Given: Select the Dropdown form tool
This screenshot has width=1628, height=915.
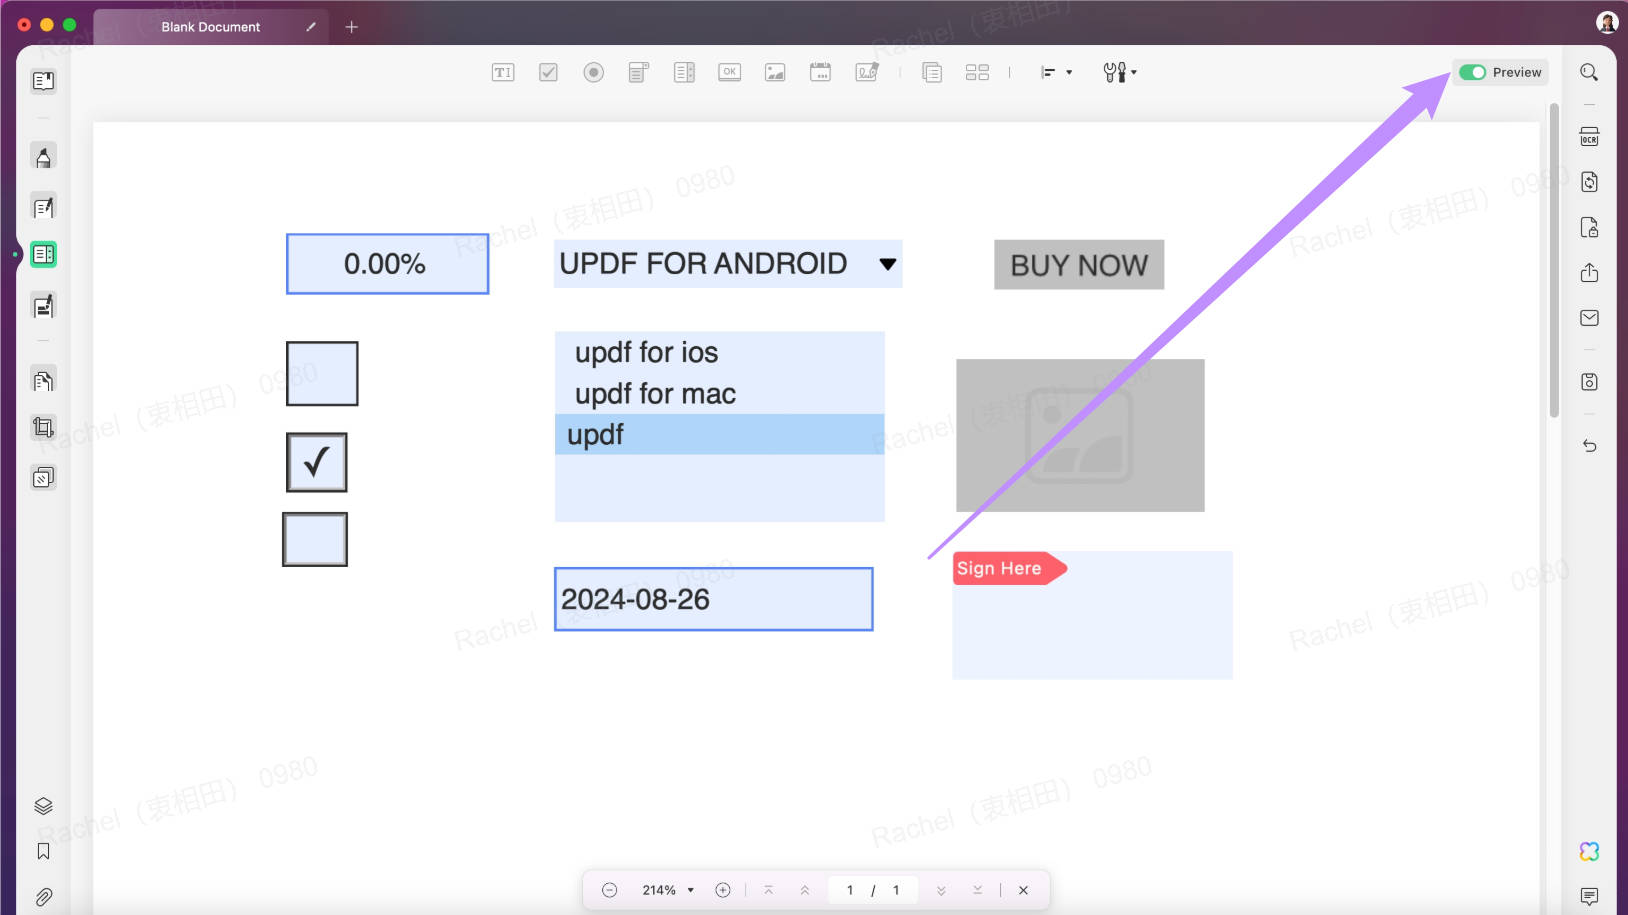Looking at the screenshot, I should 638,72.
